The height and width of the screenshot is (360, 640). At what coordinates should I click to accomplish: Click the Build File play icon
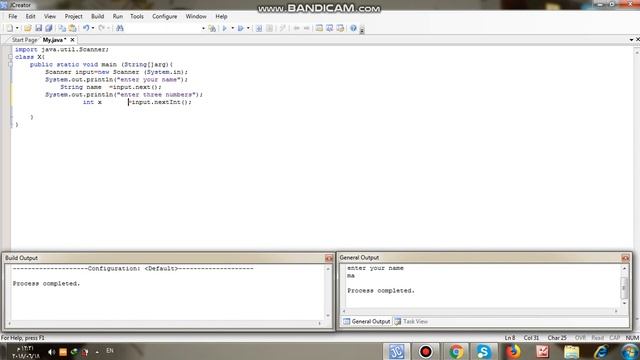pos(224,28)
